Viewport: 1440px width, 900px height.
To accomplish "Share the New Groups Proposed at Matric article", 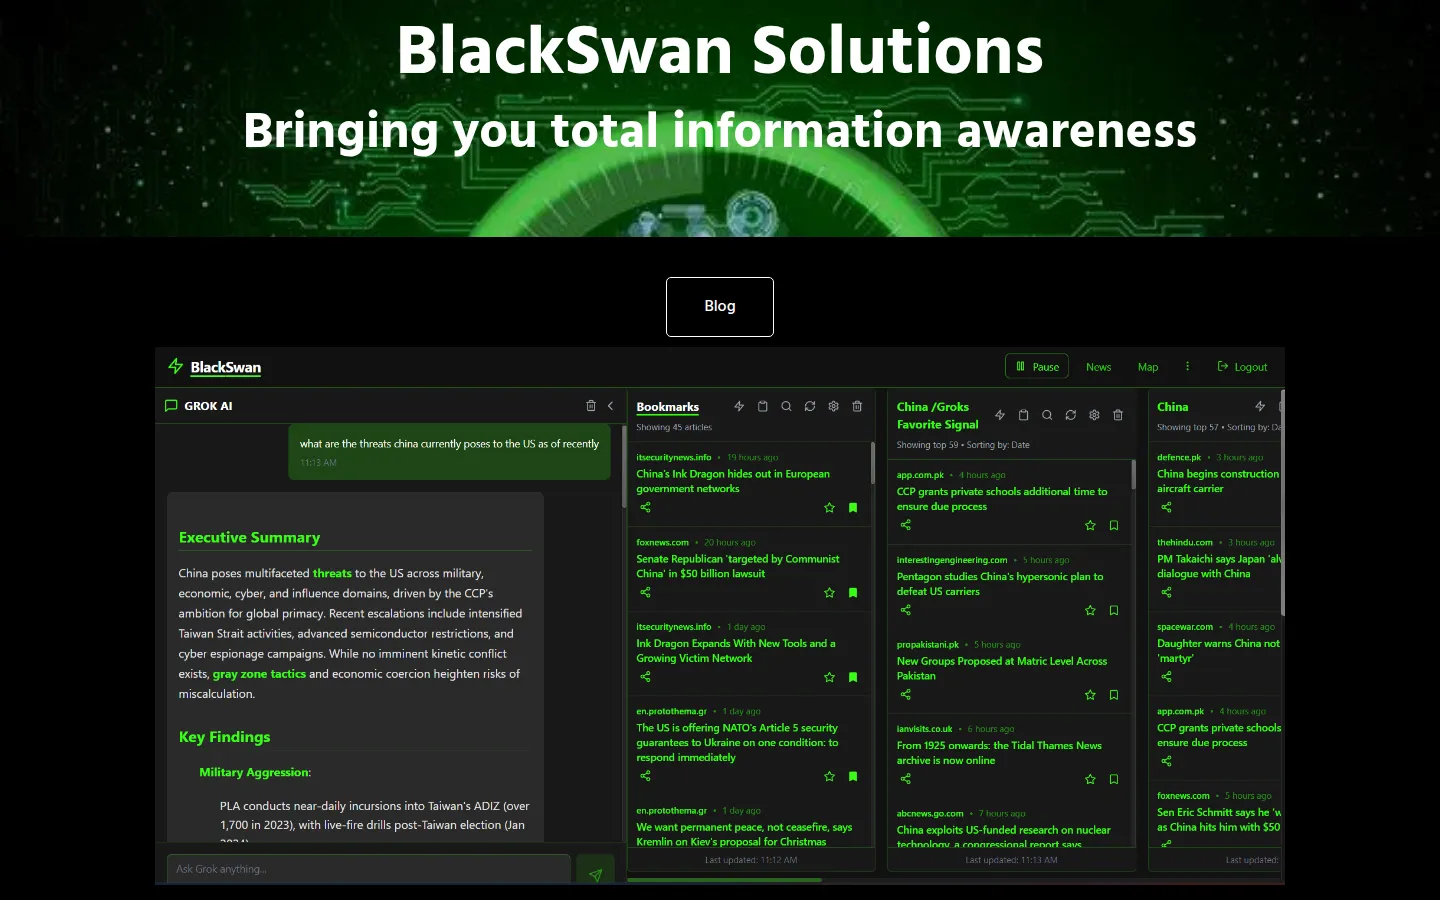I will (906, 694).
